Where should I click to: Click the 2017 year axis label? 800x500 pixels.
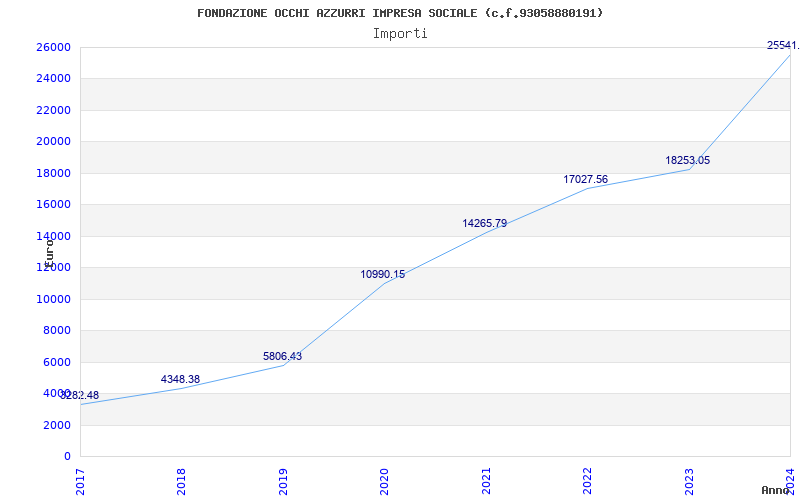point(80,482)
